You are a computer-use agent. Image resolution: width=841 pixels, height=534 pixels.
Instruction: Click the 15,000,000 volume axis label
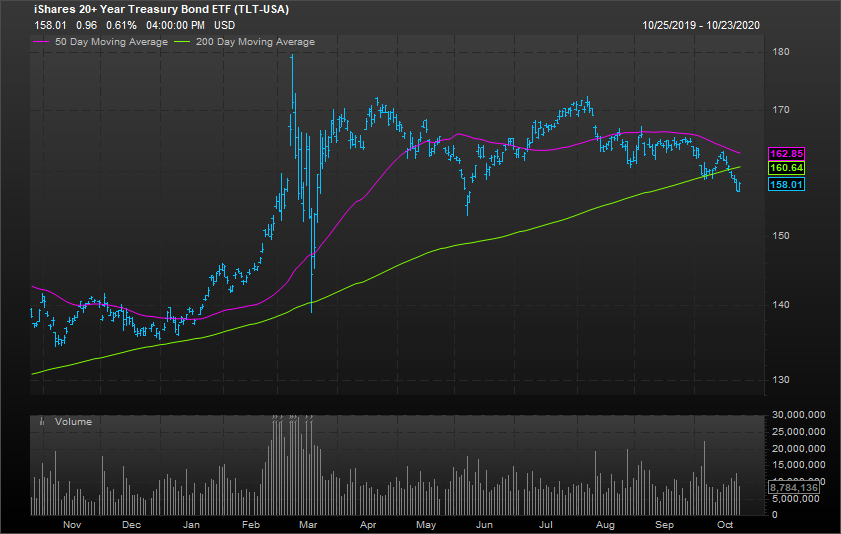coord(799,465)
